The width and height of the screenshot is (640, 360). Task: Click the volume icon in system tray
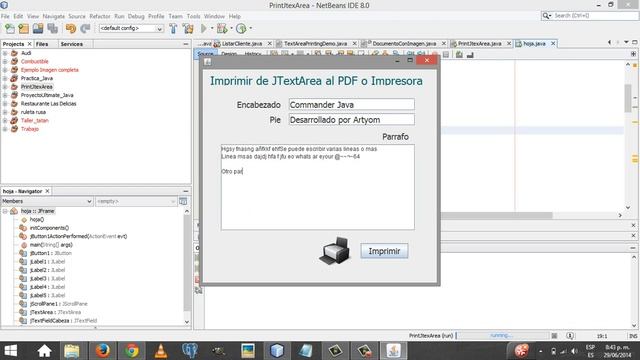click(574, 351)
